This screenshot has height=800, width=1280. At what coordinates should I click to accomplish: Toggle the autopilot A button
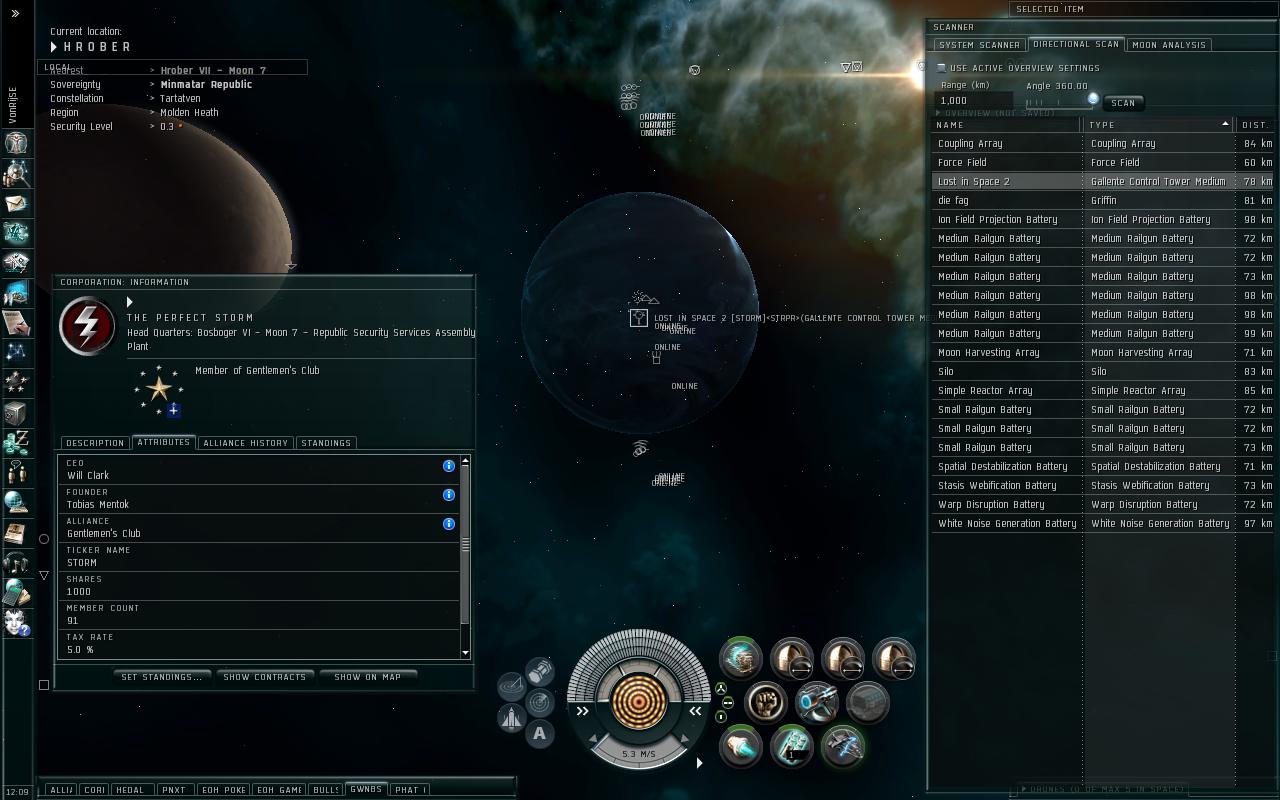tap(540, 734)
